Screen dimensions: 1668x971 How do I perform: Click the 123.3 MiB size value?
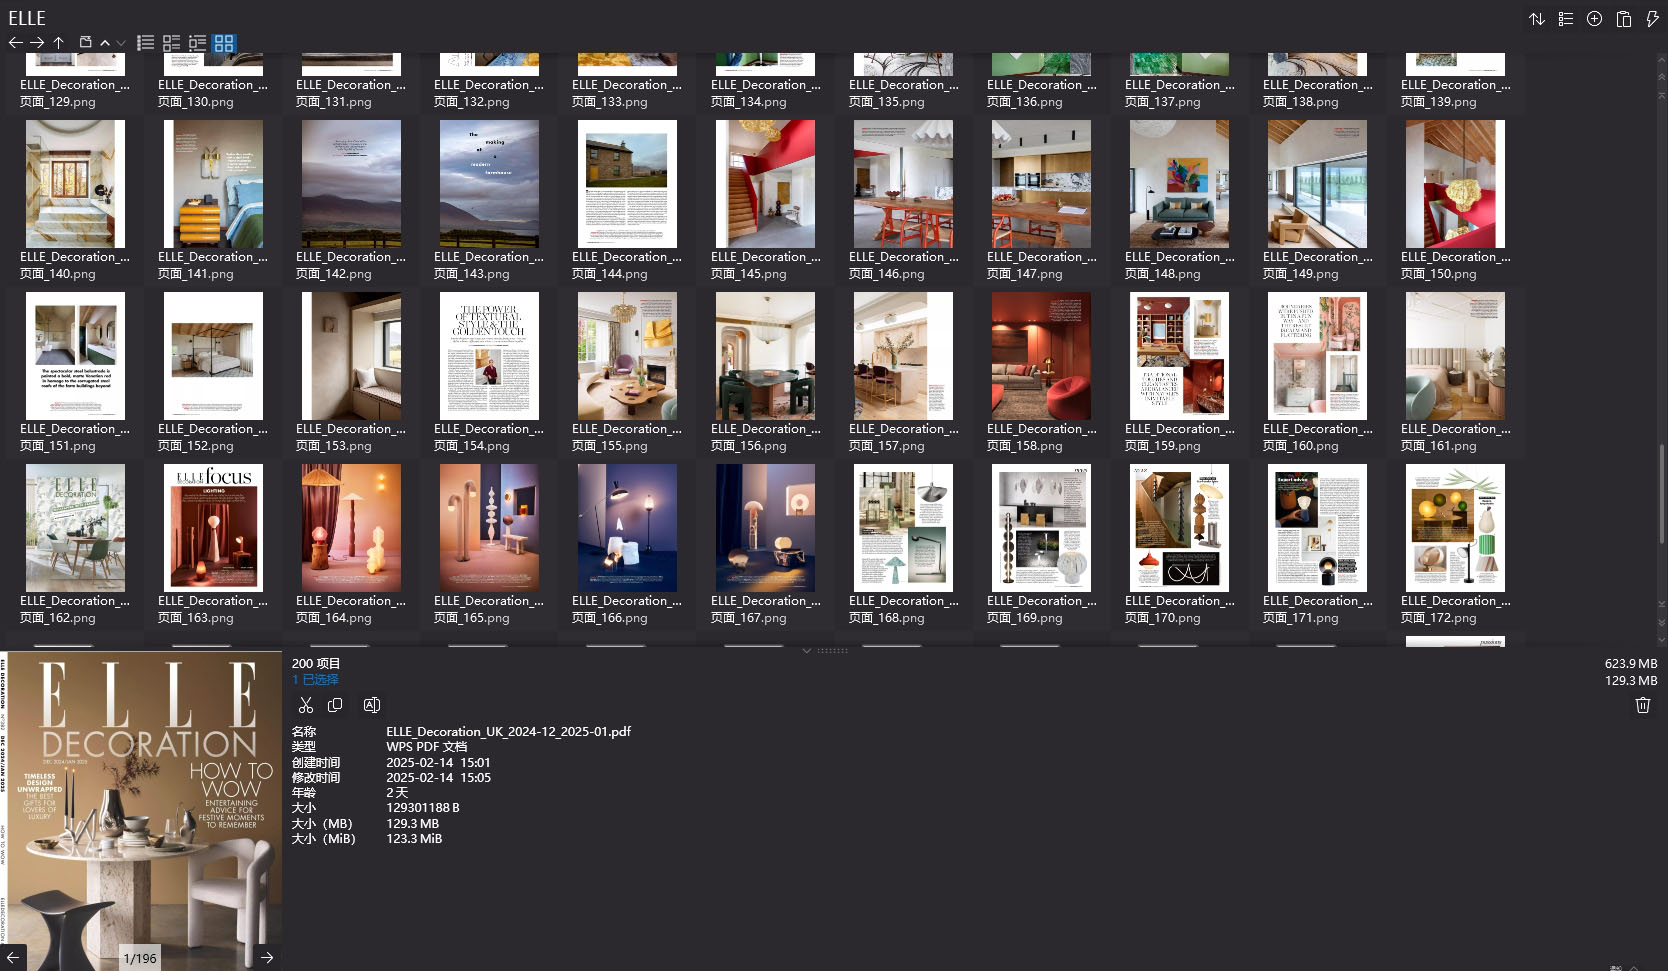[x=414, y=839]
